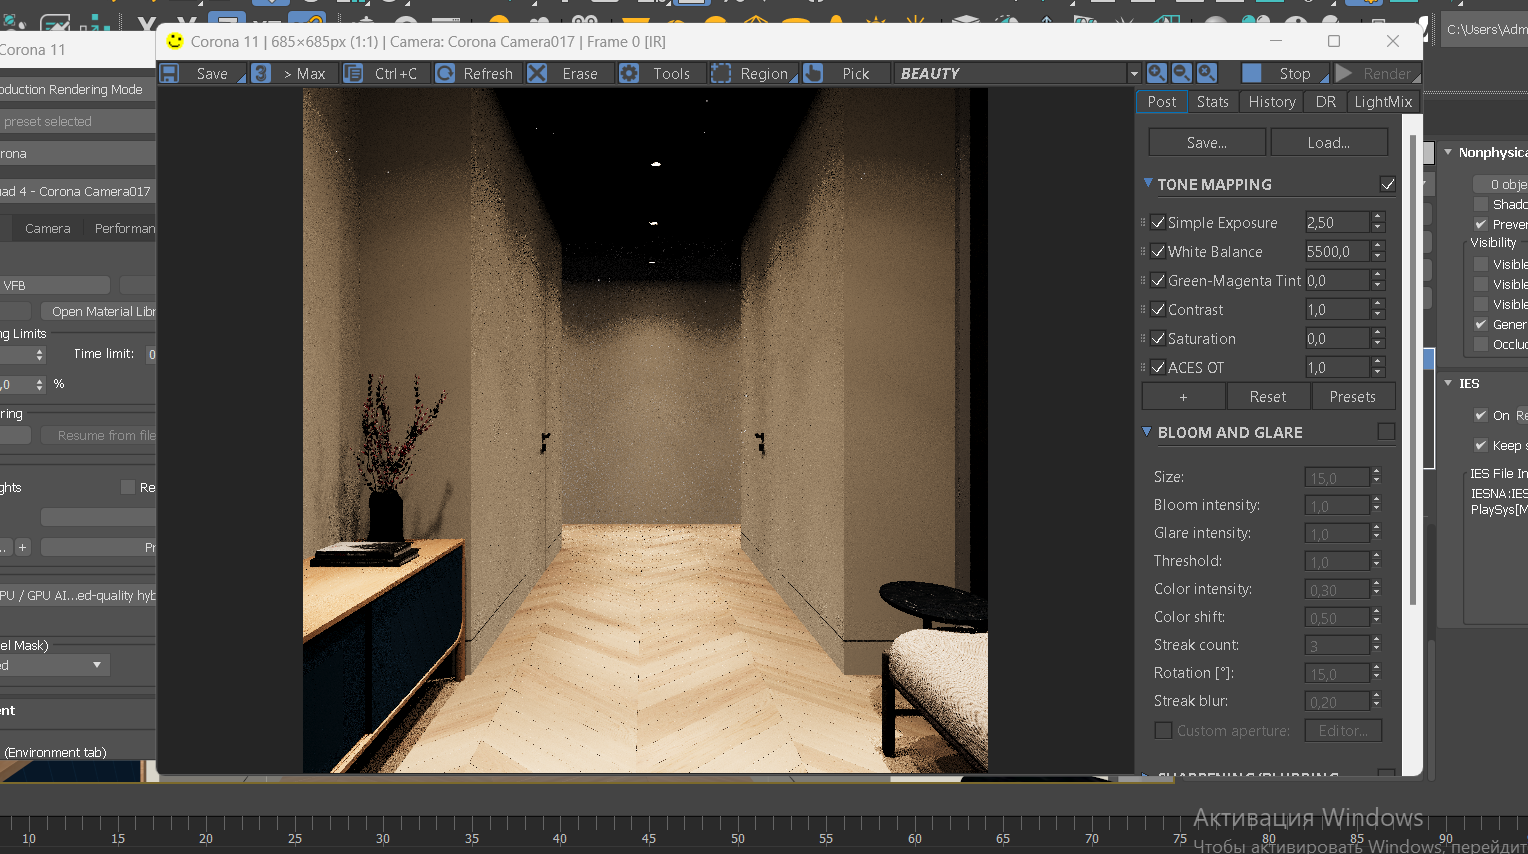Click the Corona smiley icon in title bar

coord(175,41)
